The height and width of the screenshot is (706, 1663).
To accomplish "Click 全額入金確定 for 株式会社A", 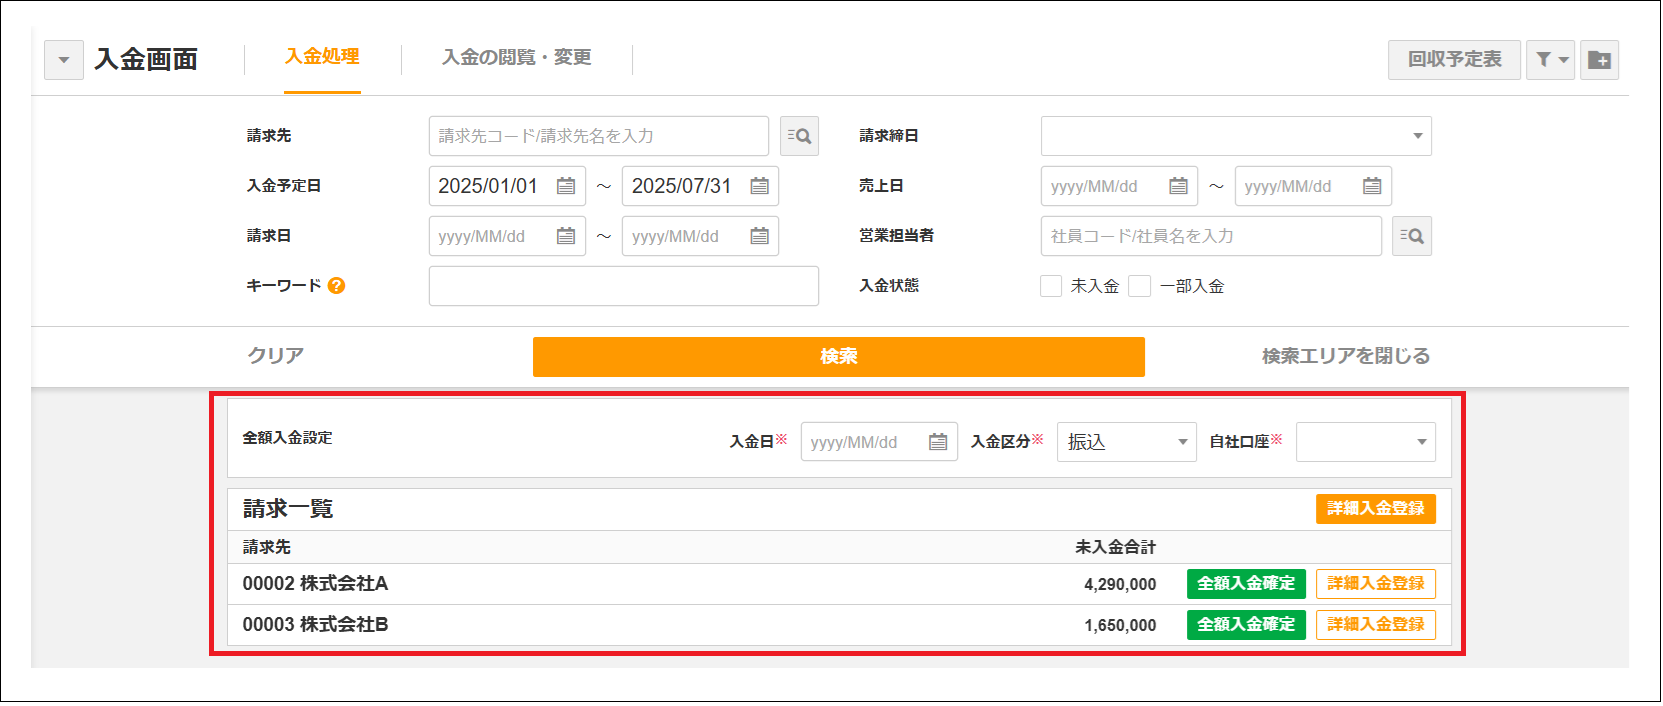I will coord(1245,584).
